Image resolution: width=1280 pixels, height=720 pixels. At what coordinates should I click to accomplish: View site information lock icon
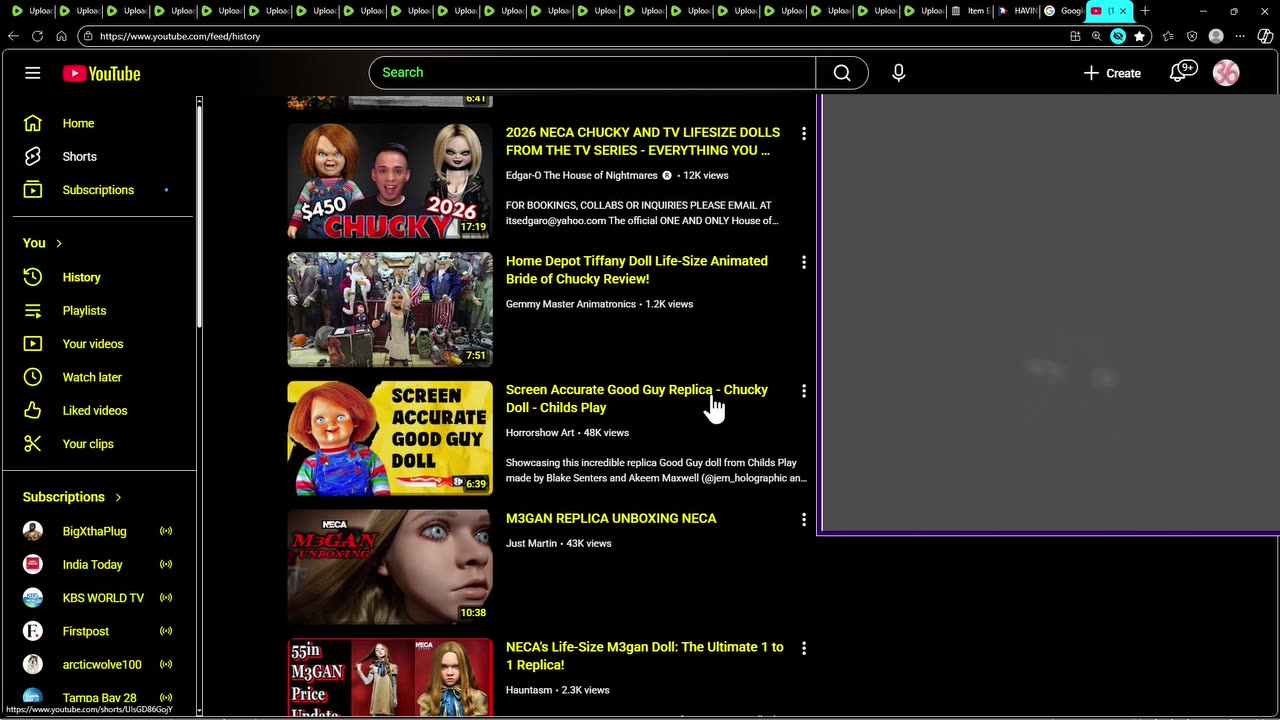tap(88, 36)
